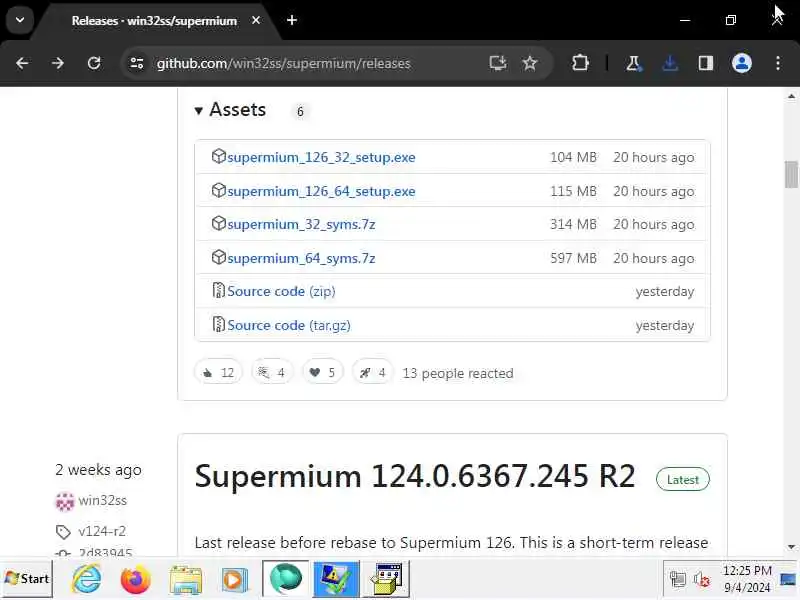
Task: Click zip file icon beside Source code (zip)
Action: click(218, 290)
